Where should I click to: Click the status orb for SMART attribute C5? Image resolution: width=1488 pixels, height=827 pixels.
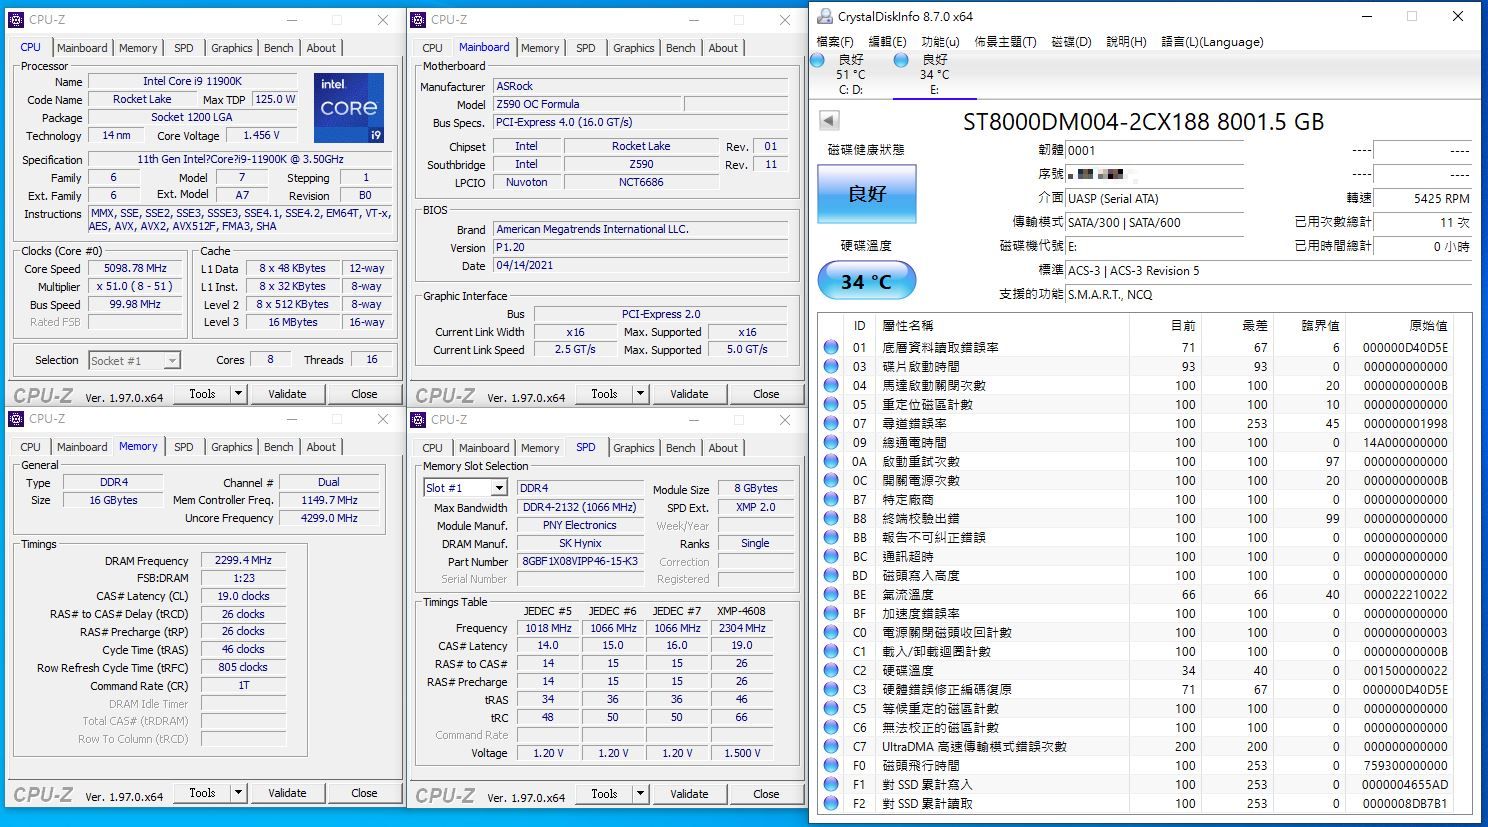click(831, 708)
